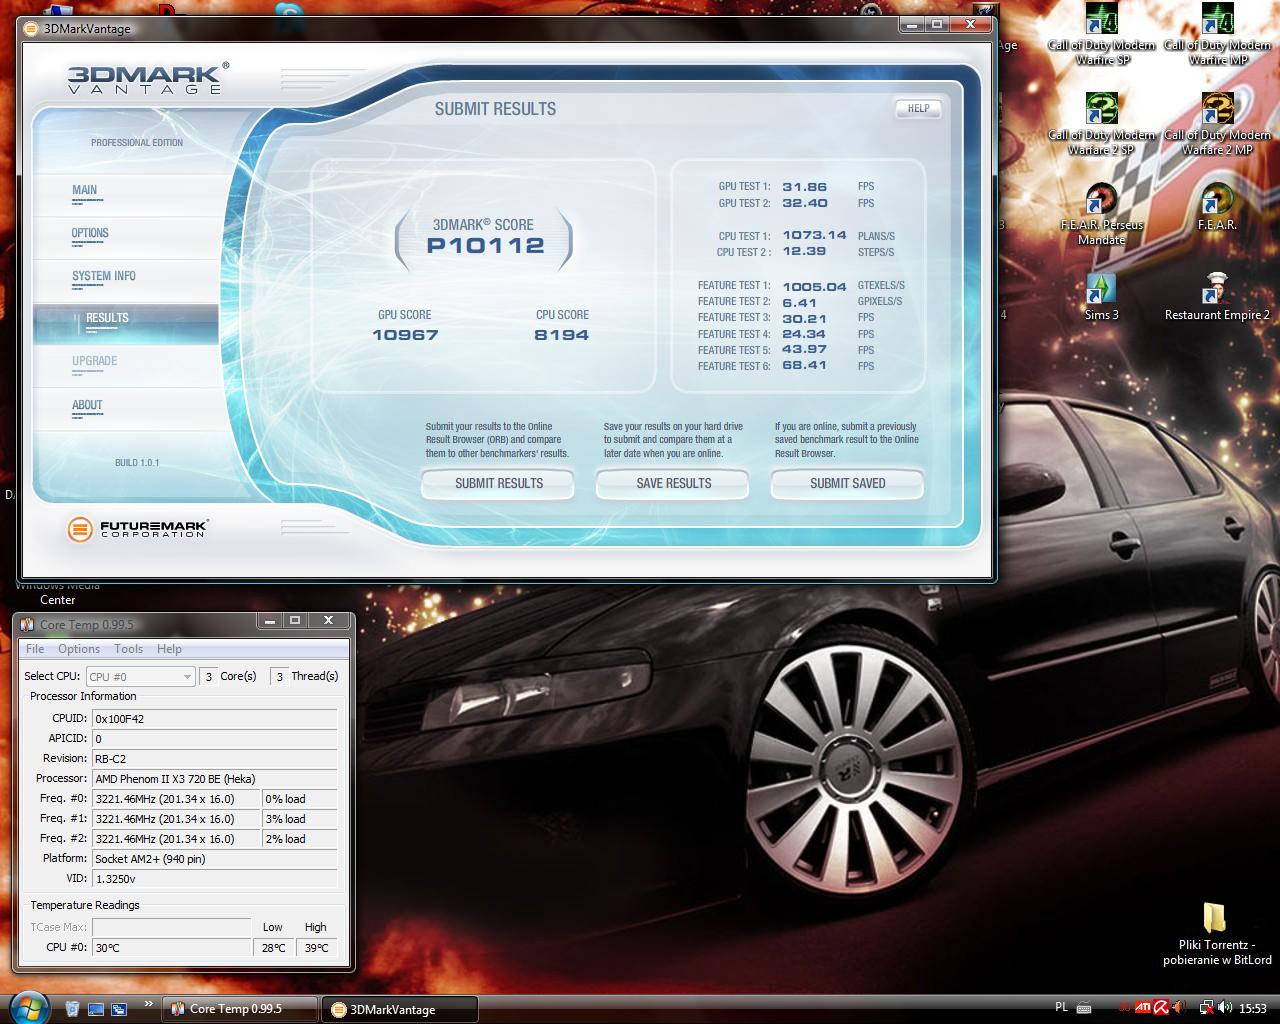Click the Platform field Socket AM2+

pos(214,859)
